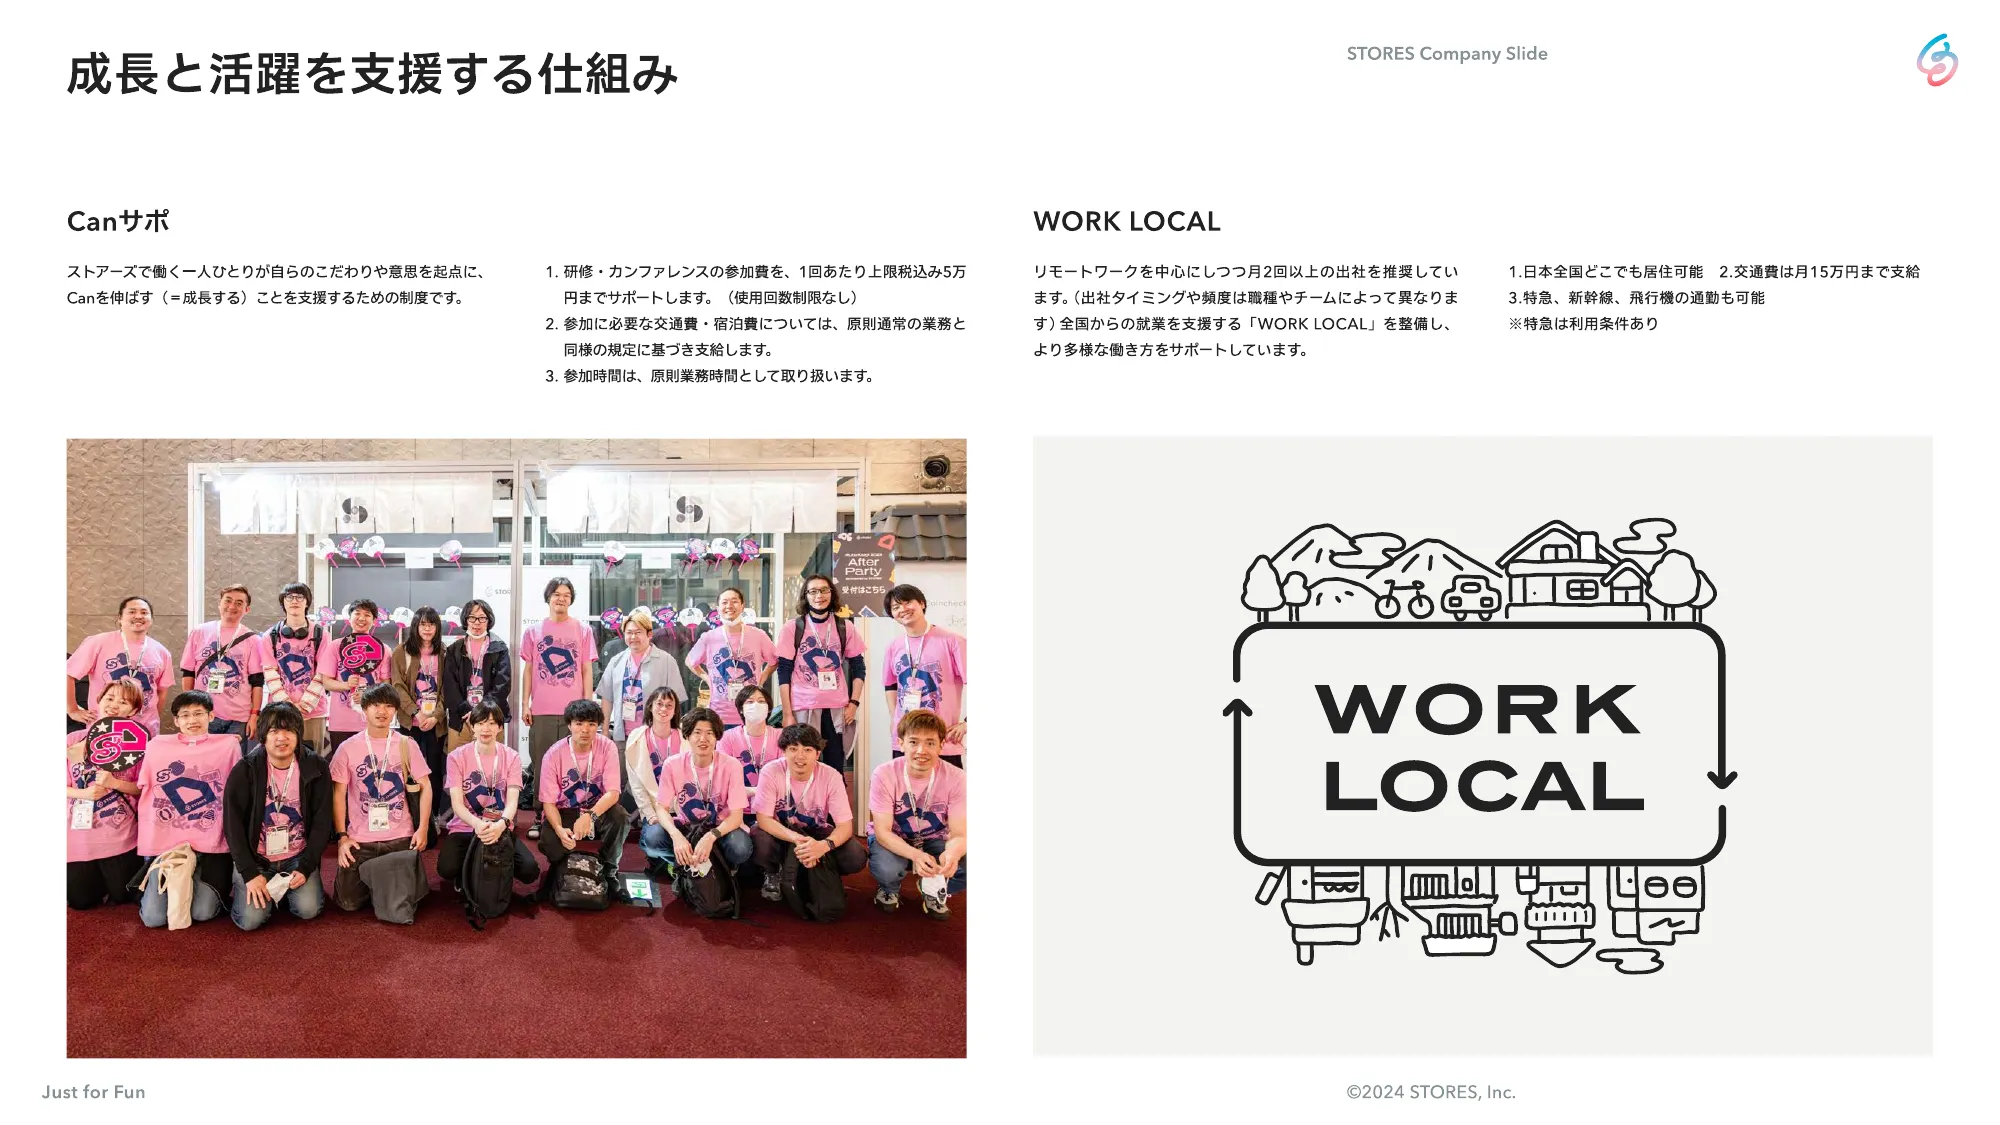This screenshot has height=1125, width=2000.
Task: Click list item one about 研修・カンファレンス
Action: (755, 285)
